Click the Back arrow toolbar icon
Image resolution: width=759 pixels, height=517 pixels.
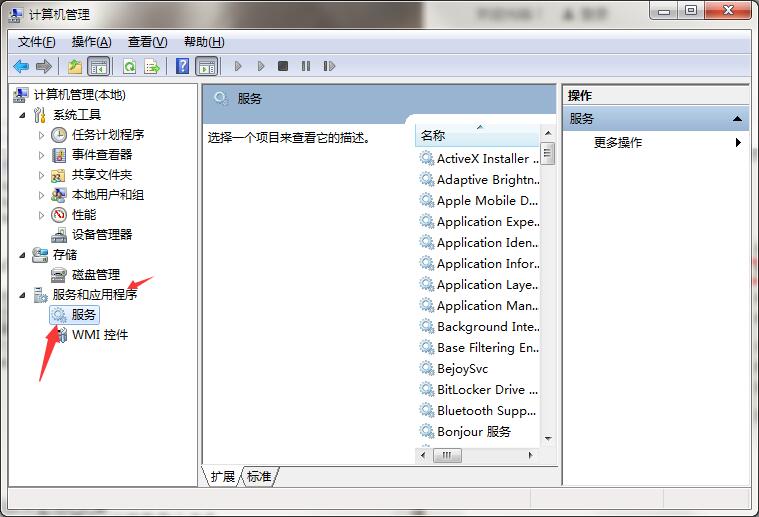point(21,66)
